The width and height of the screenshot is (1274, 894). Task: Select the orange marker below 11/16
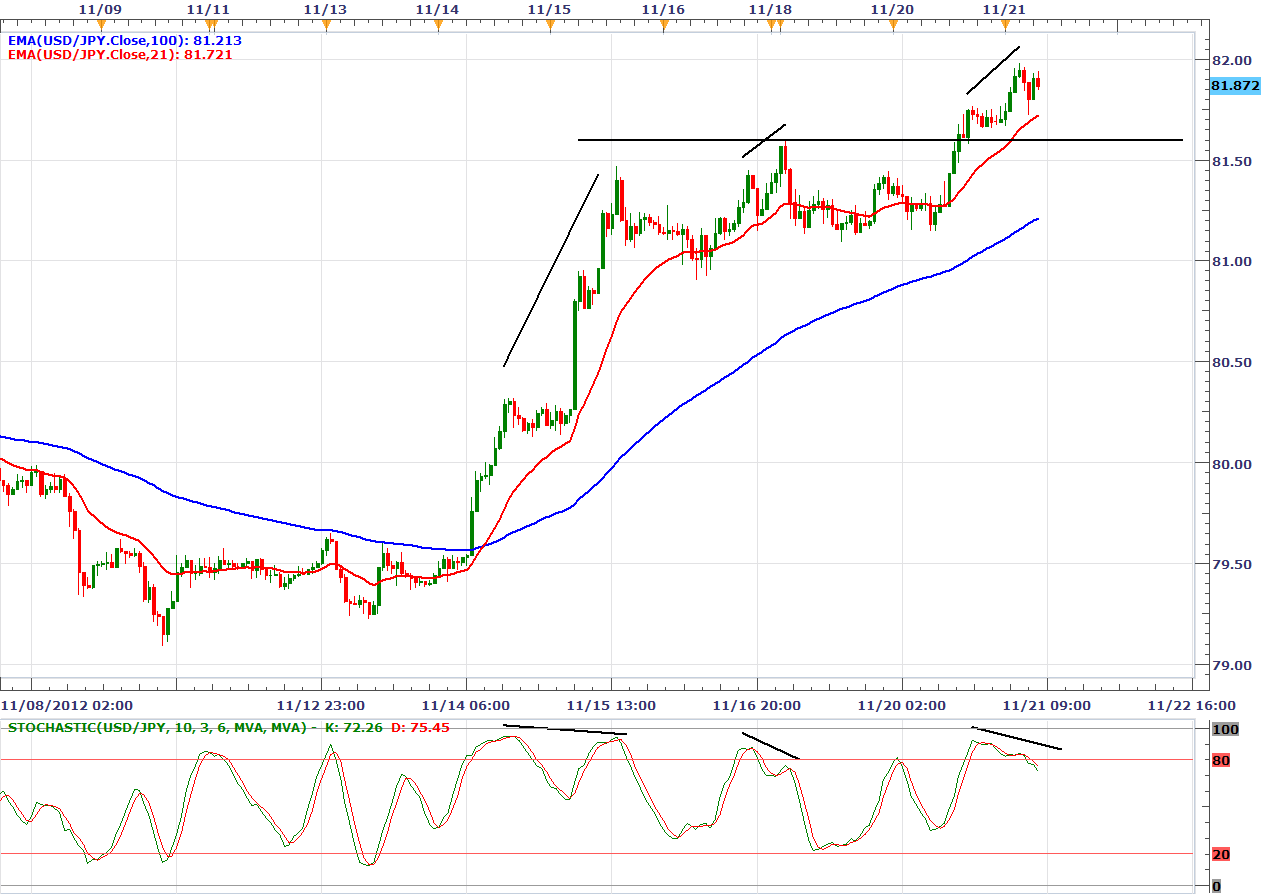663,25
